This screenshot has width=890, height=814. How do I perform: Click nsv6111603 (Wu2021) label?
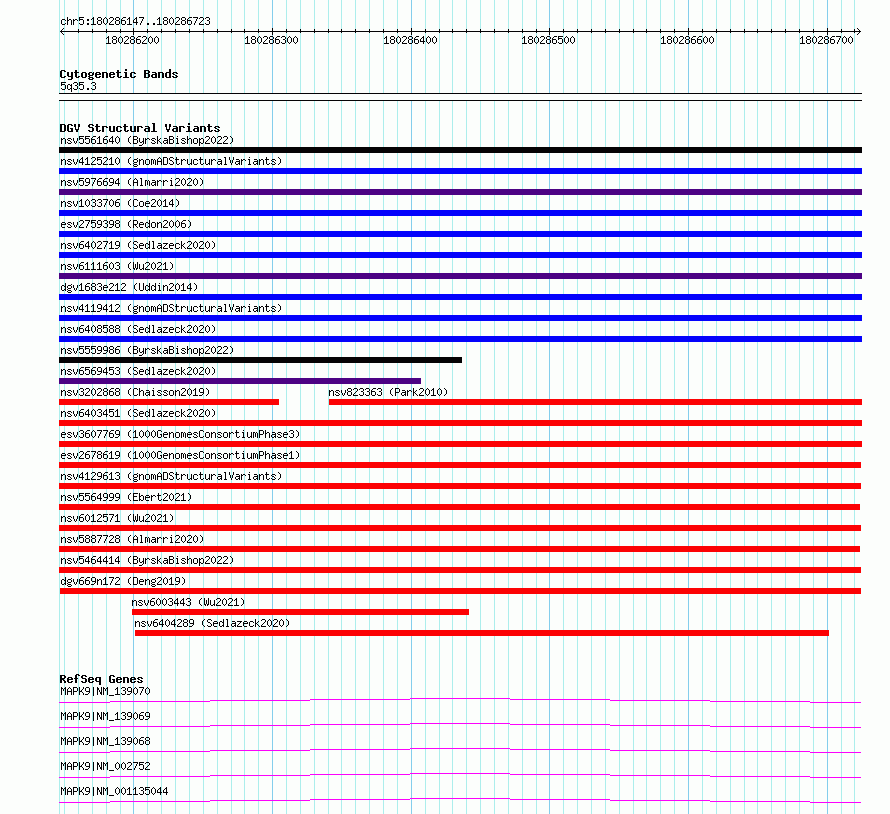117,266
